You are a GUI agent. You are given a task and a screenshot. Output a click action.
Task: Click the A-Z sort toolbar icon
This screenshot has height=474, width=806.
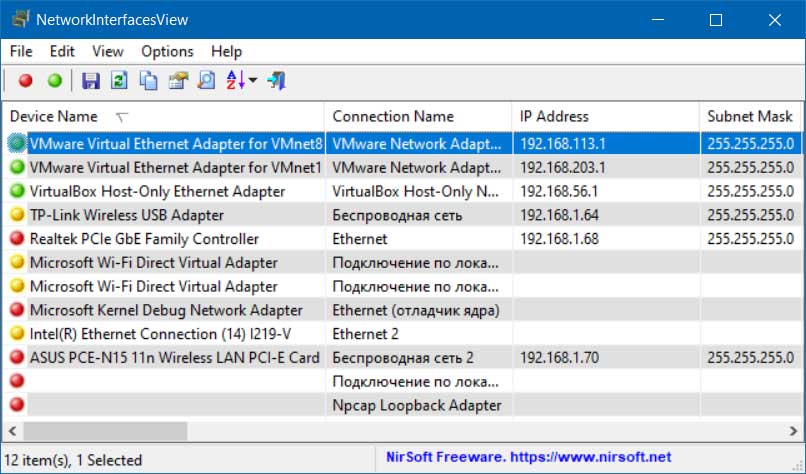pyautogui.click(x=235, y=81)
